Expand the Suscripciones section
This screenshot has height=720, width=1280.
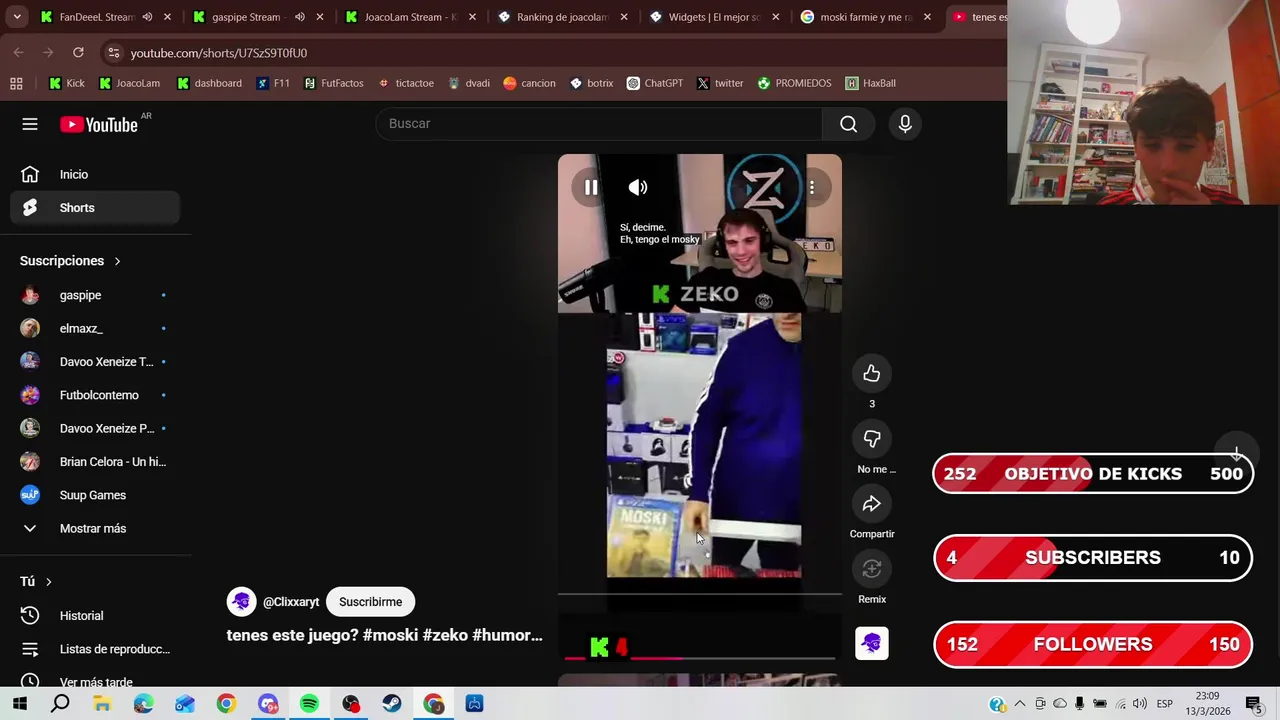pyautogui.click(x=70, y=261)
